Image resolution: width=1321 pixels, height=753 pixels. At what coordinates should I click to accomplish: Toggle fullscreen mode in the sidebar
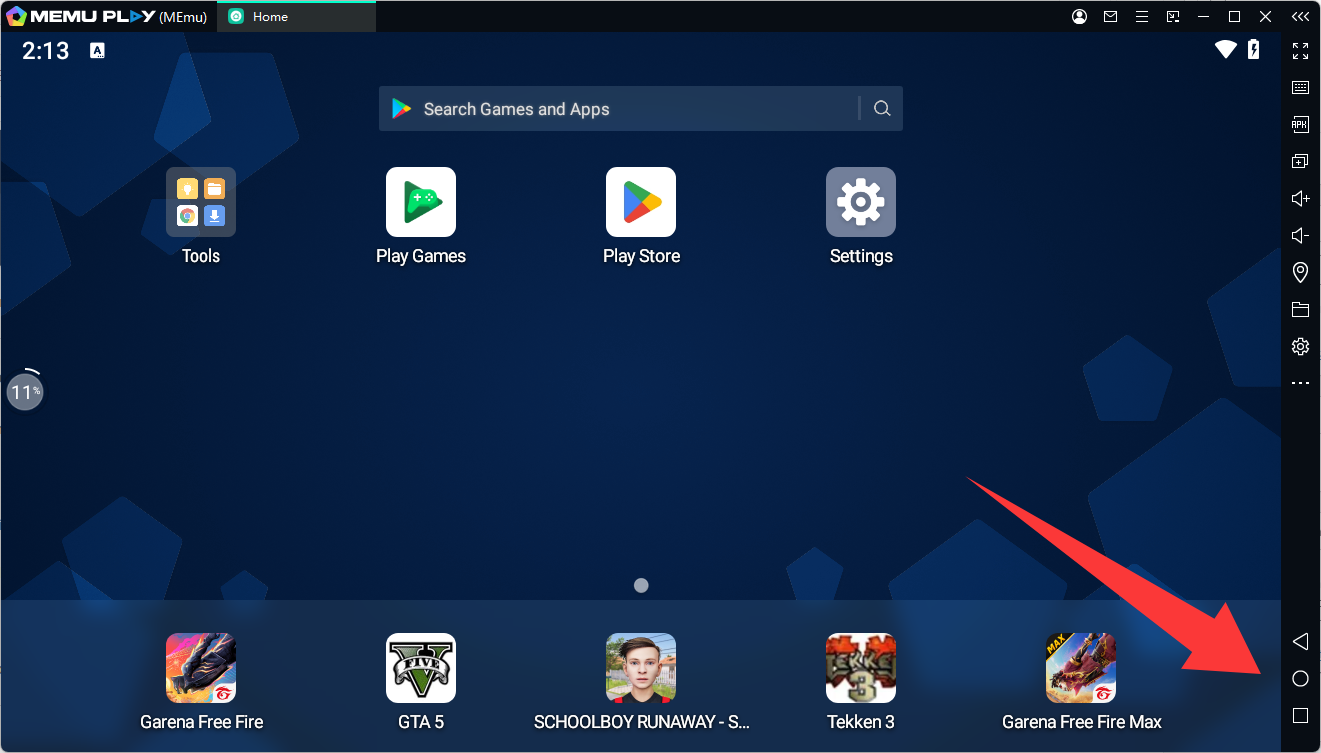1300,51
